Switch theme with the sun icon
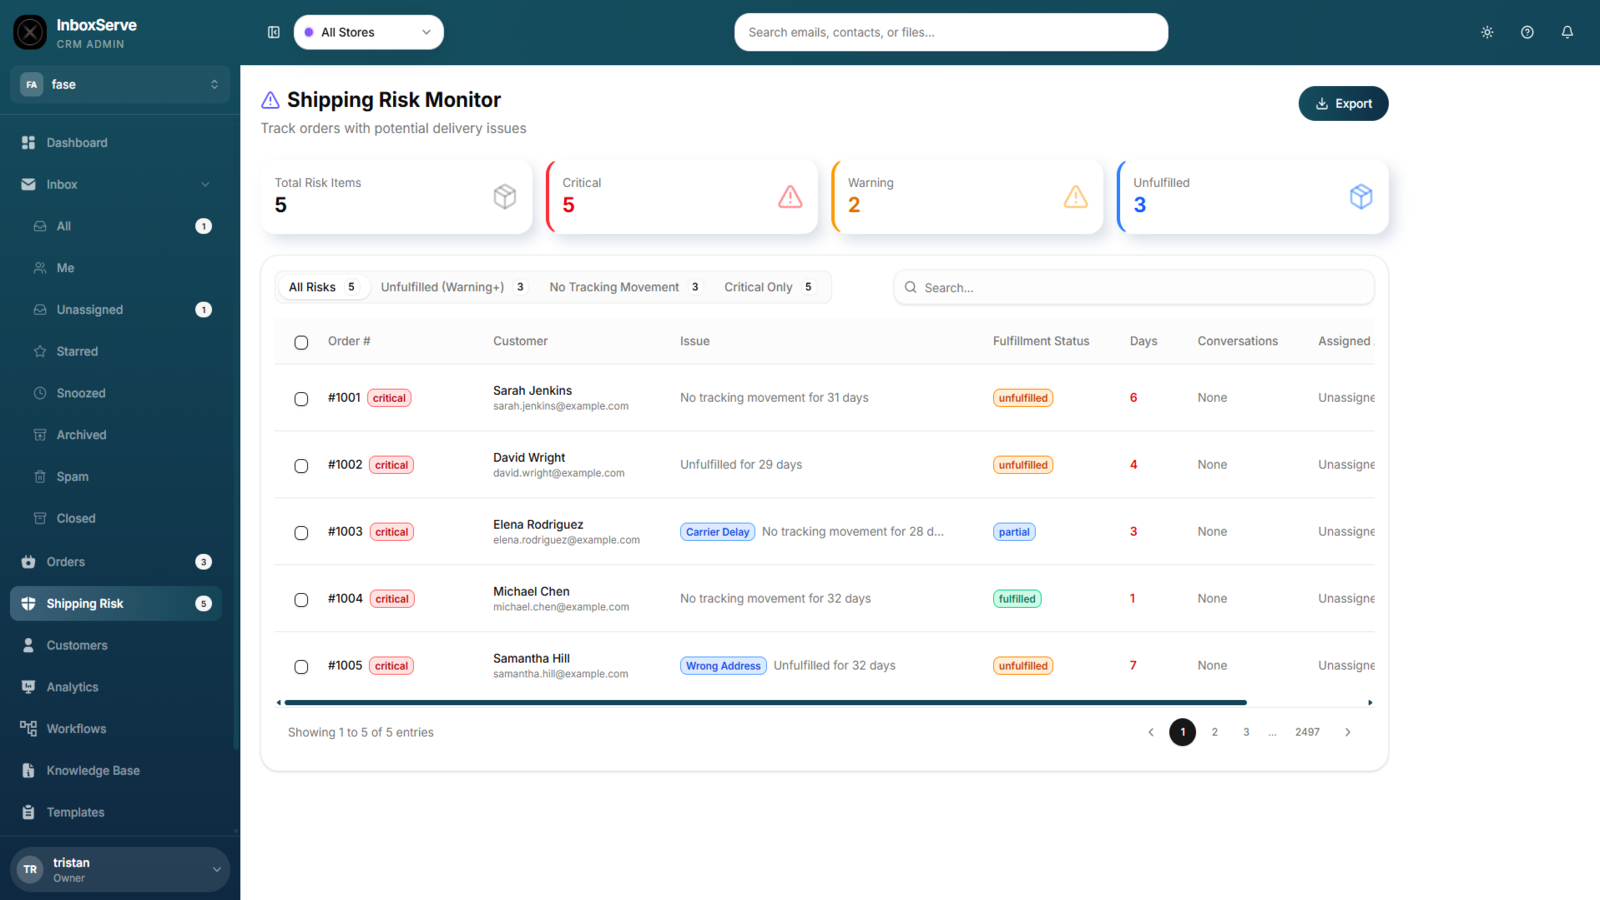The height and width of the screenshot is (900, 1600). pyautogui.click(x=1487, y=32)
